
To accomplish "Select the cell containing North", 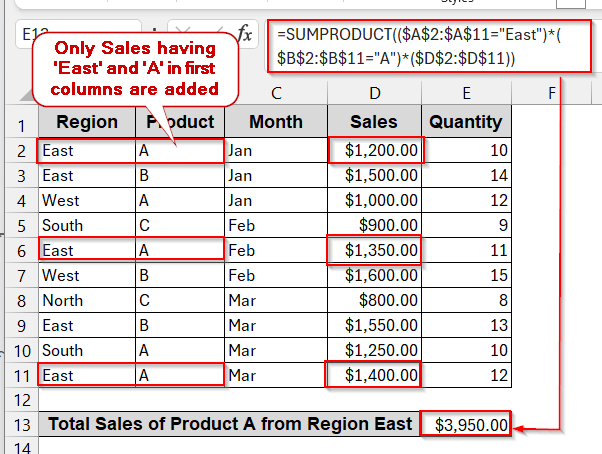I will click(87, 300).
